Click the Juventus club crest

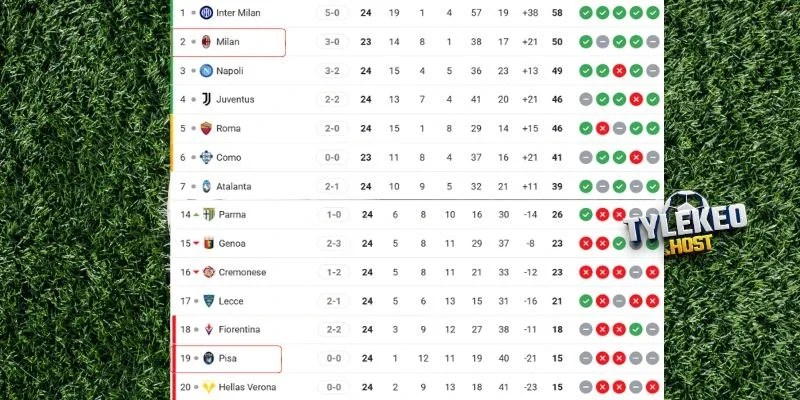click(x=206, y=100)
